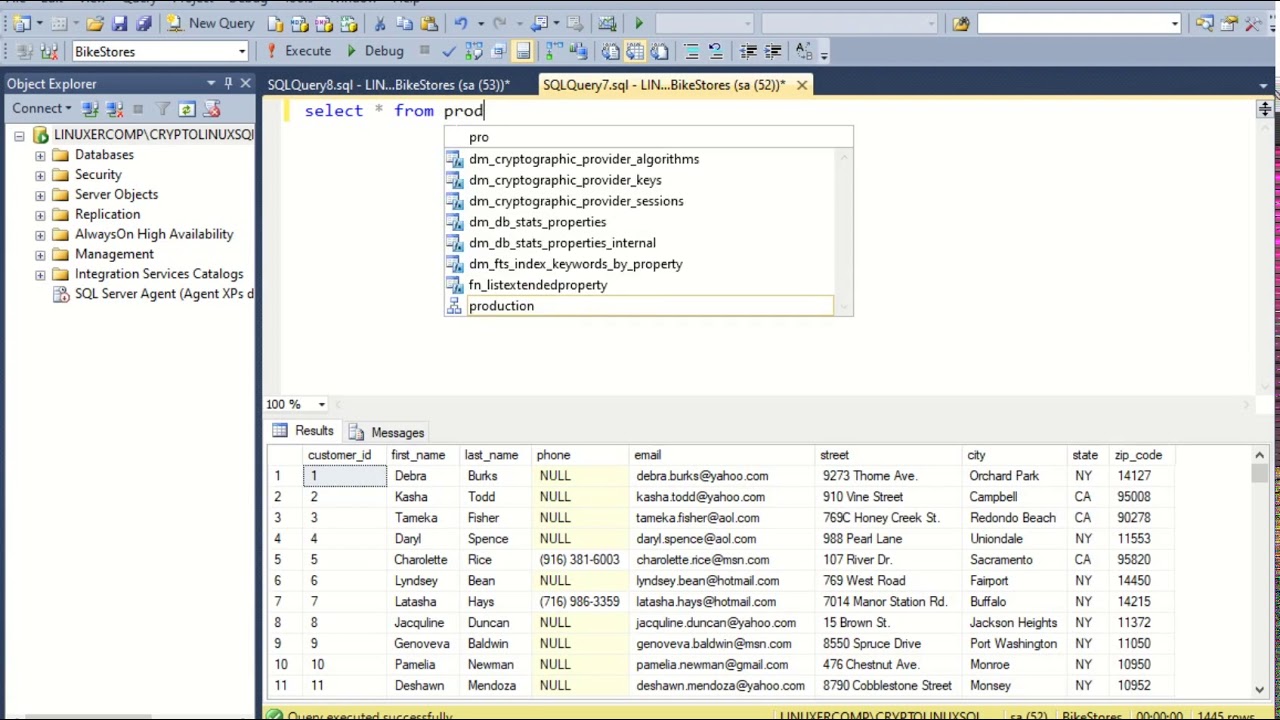The height and width of the screenshot is (720, 1280).
Task: Click Disconnect icon in Object Explorer toolbar
Action: [114, 108]
